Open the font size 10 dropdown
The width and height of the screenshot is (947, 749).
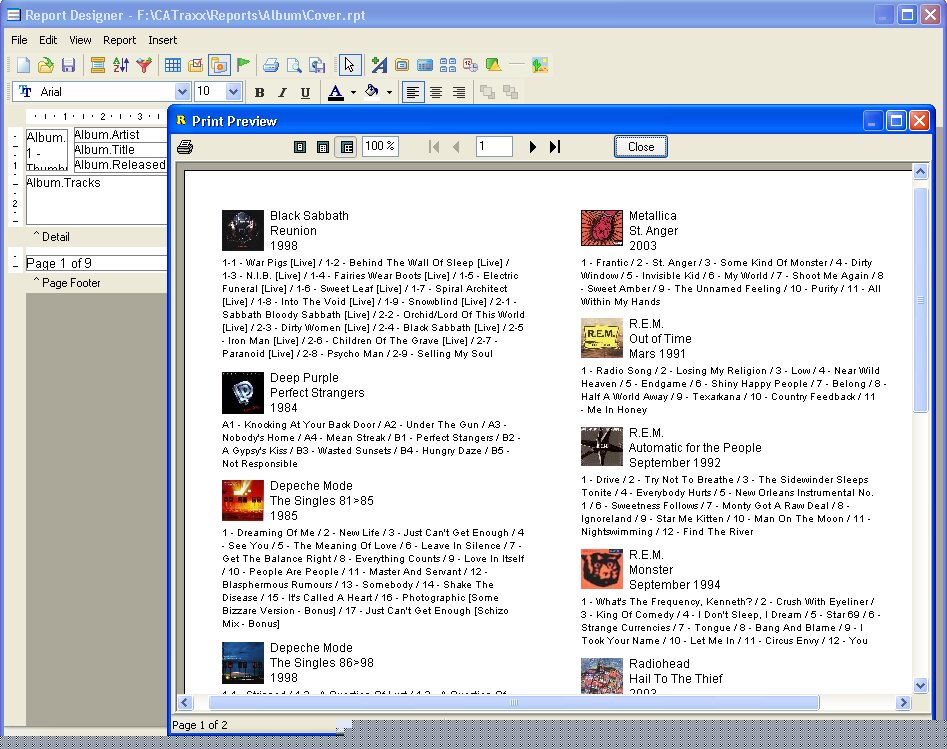point(233,92)
